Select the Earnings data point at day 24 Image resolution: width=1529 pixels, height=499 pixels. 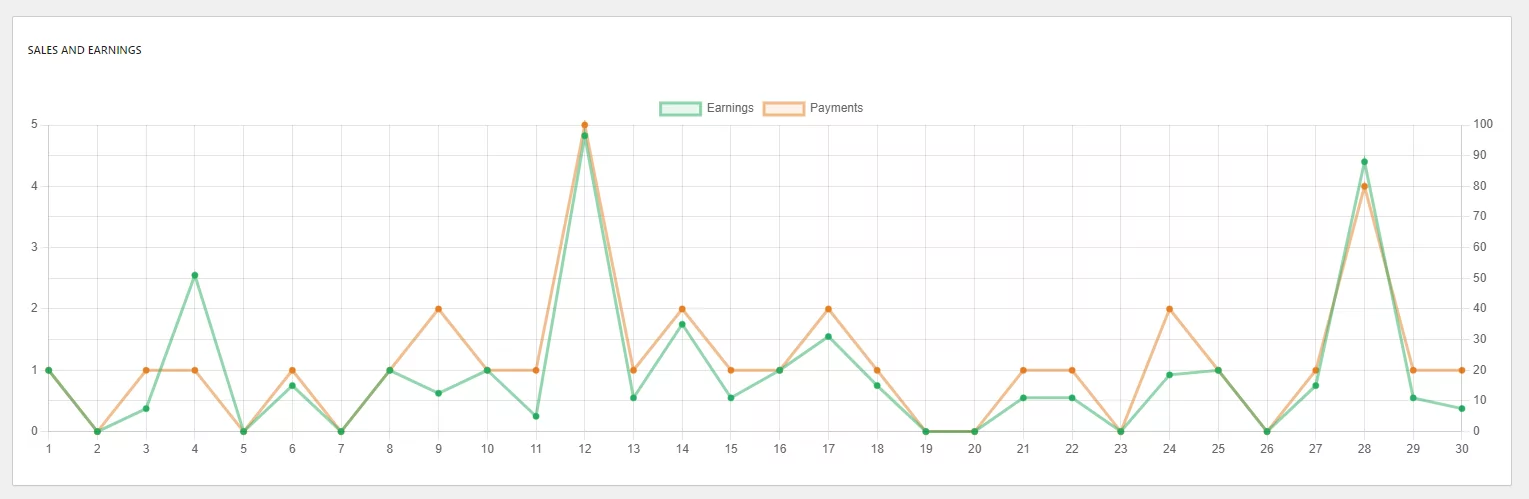point(1169,375)
